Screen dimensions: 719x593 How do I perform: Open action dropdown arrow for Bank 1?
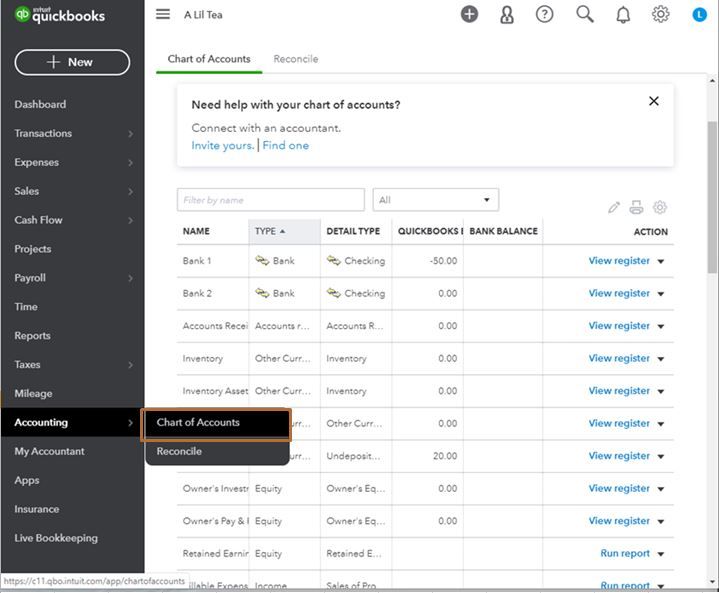tap(660, 261)
